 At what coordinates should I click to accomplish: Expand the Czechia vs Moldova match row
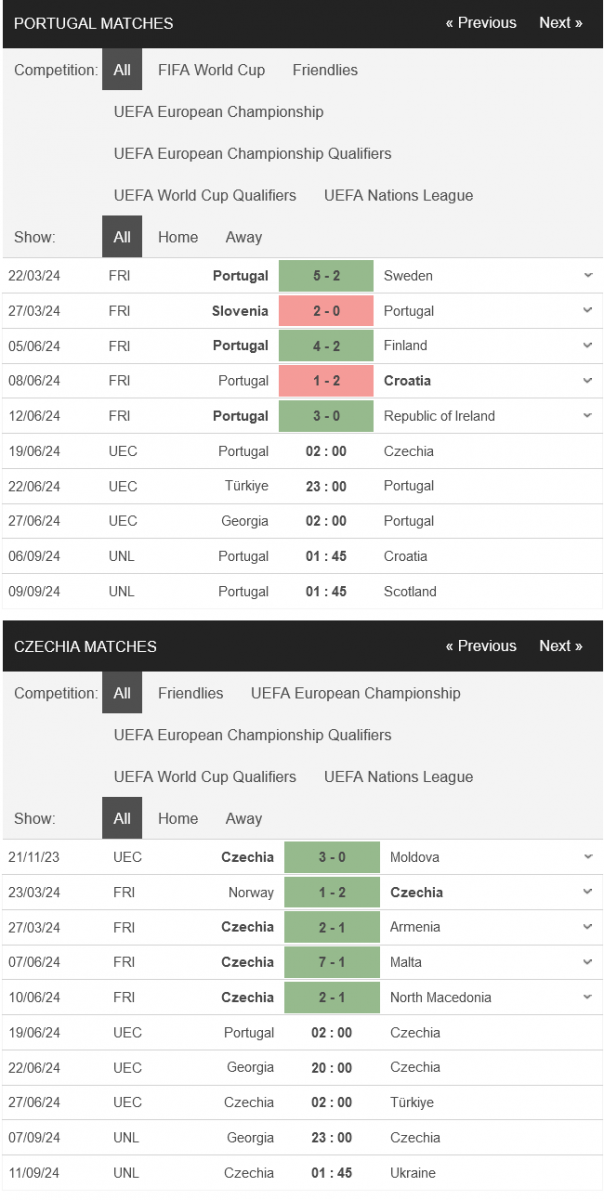588,857
